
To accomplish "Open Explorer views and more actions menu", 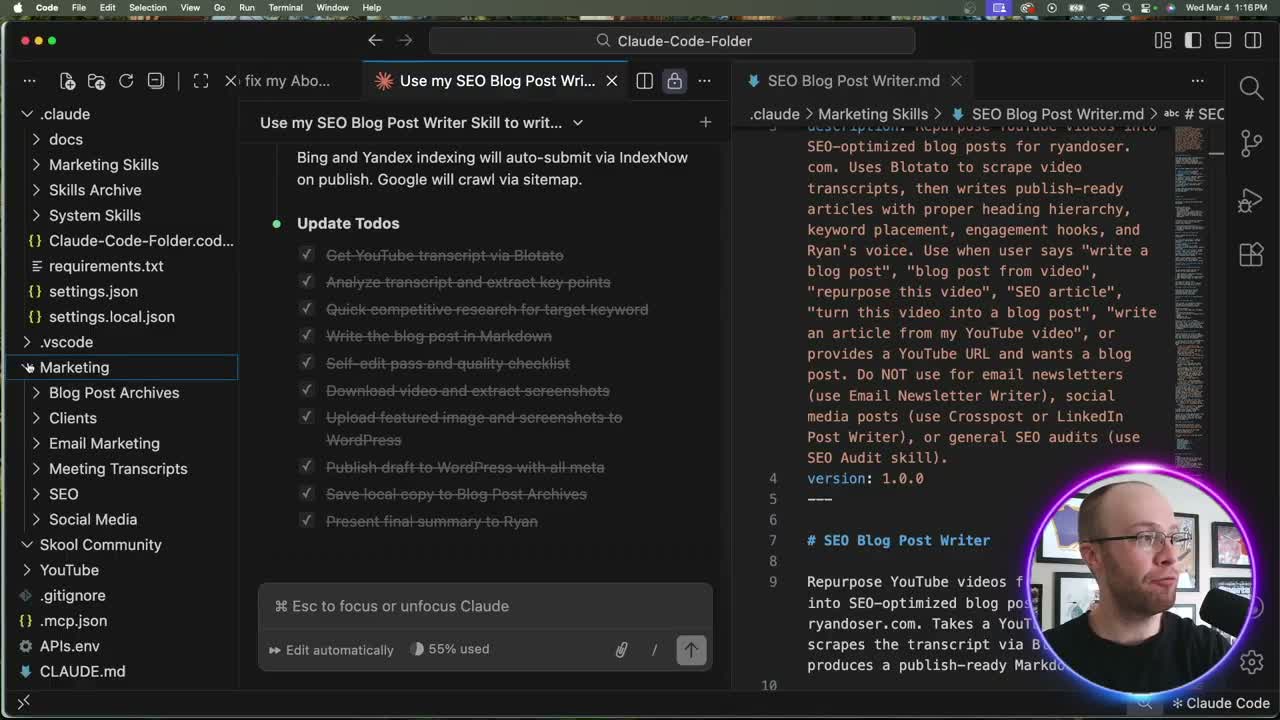I will [29, 81].
